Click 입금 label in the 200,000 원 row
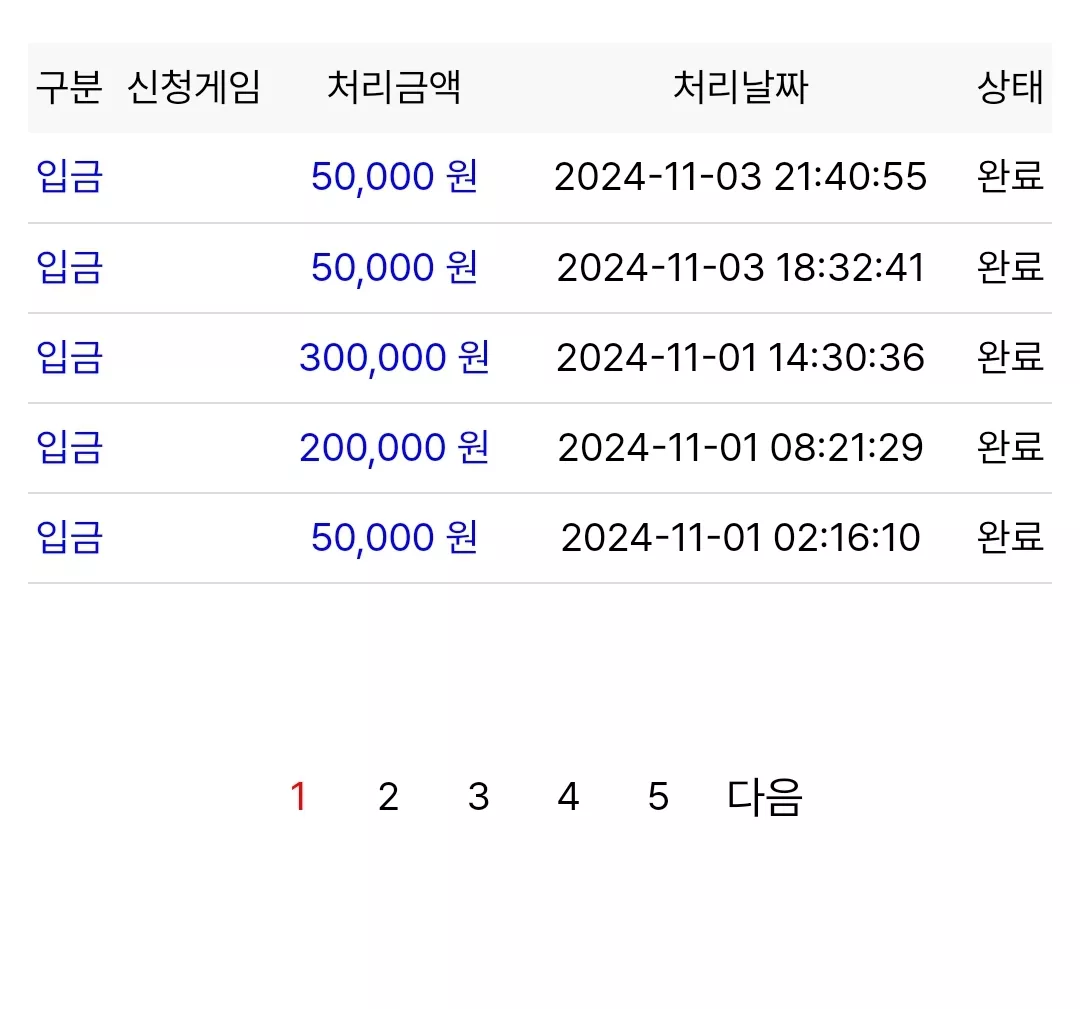 [69, 447]
